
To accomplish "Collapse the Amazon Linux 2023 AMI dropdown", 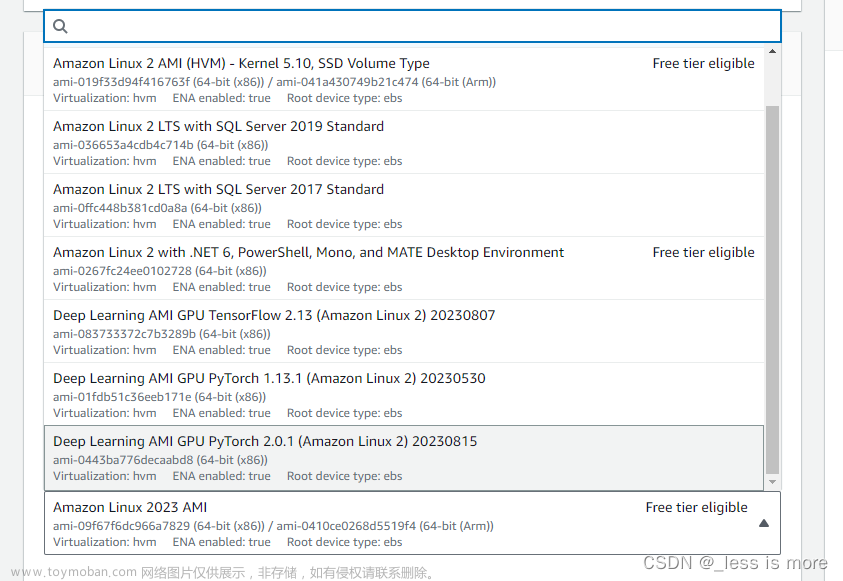I will [412, 523].
